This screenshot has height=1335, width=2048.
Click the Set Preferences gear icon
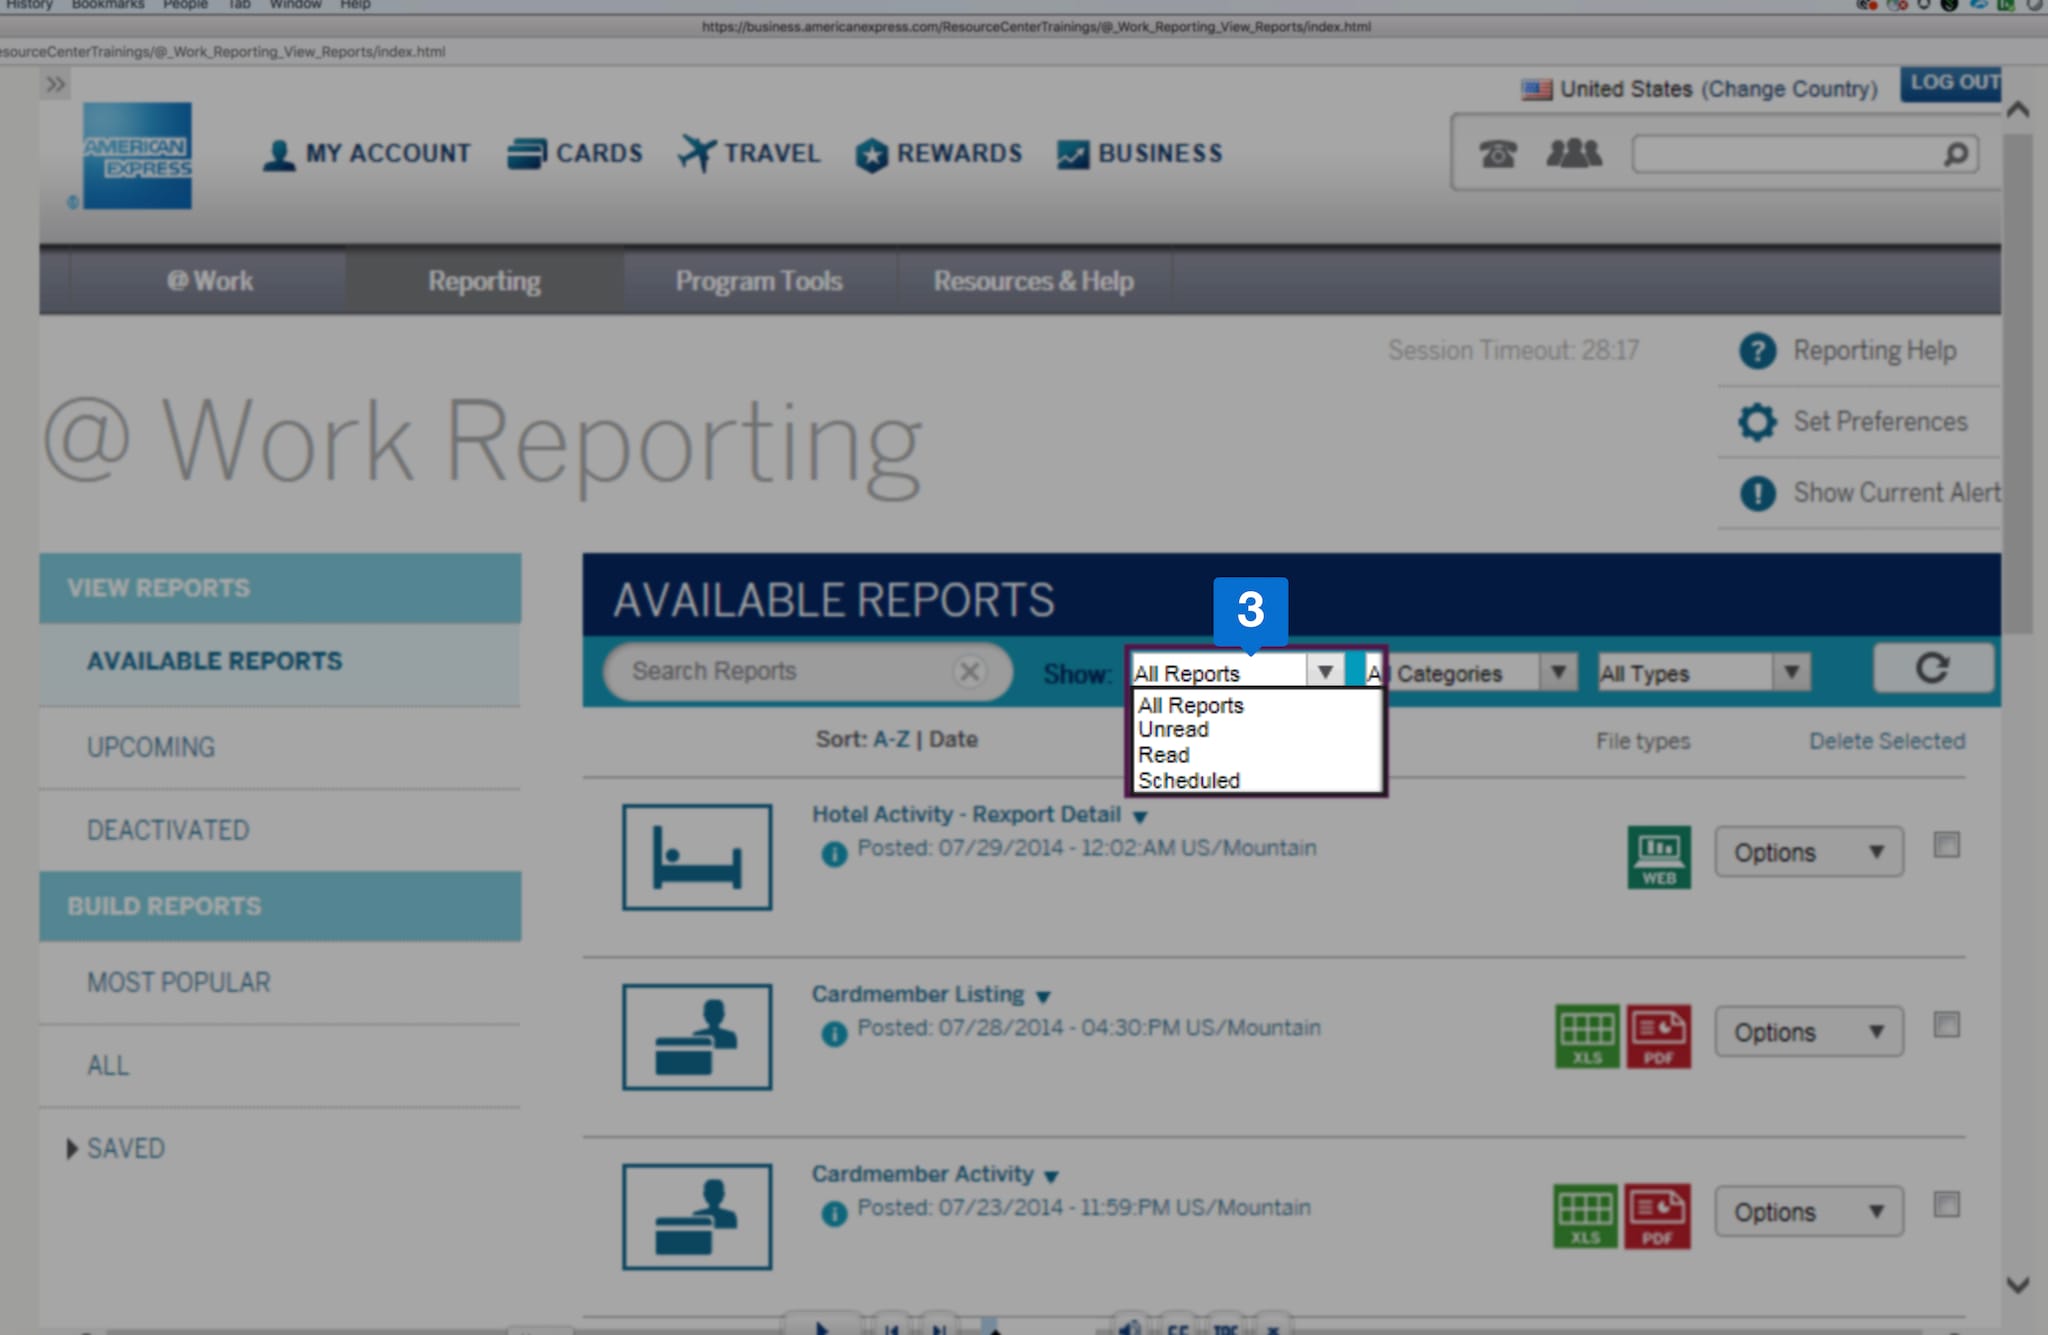(x=1757, y=422)
